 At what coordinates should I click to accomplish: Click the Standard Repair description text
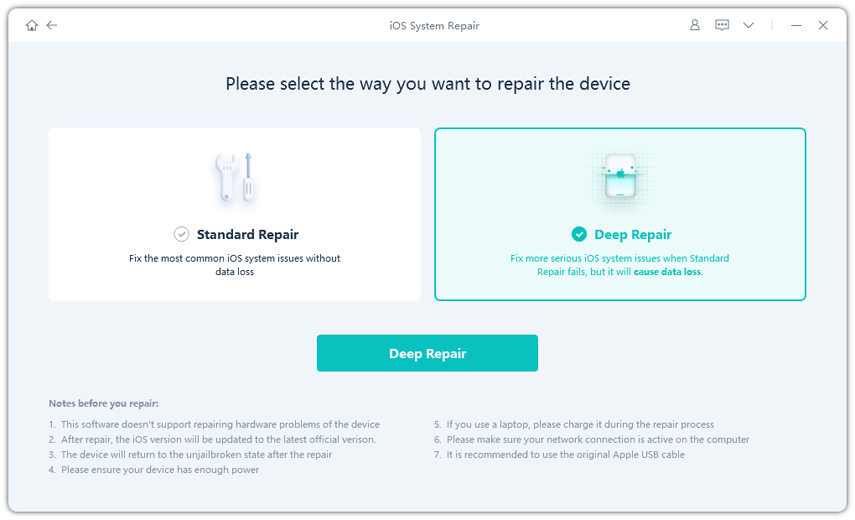235,265
